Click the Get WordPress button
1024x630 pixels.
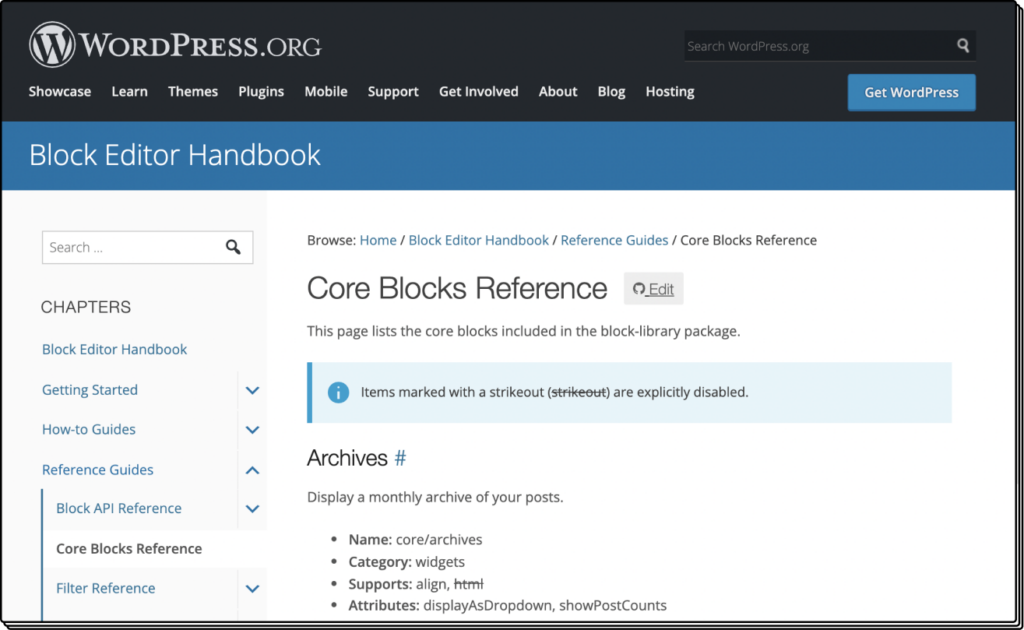(x=912, y=92)
